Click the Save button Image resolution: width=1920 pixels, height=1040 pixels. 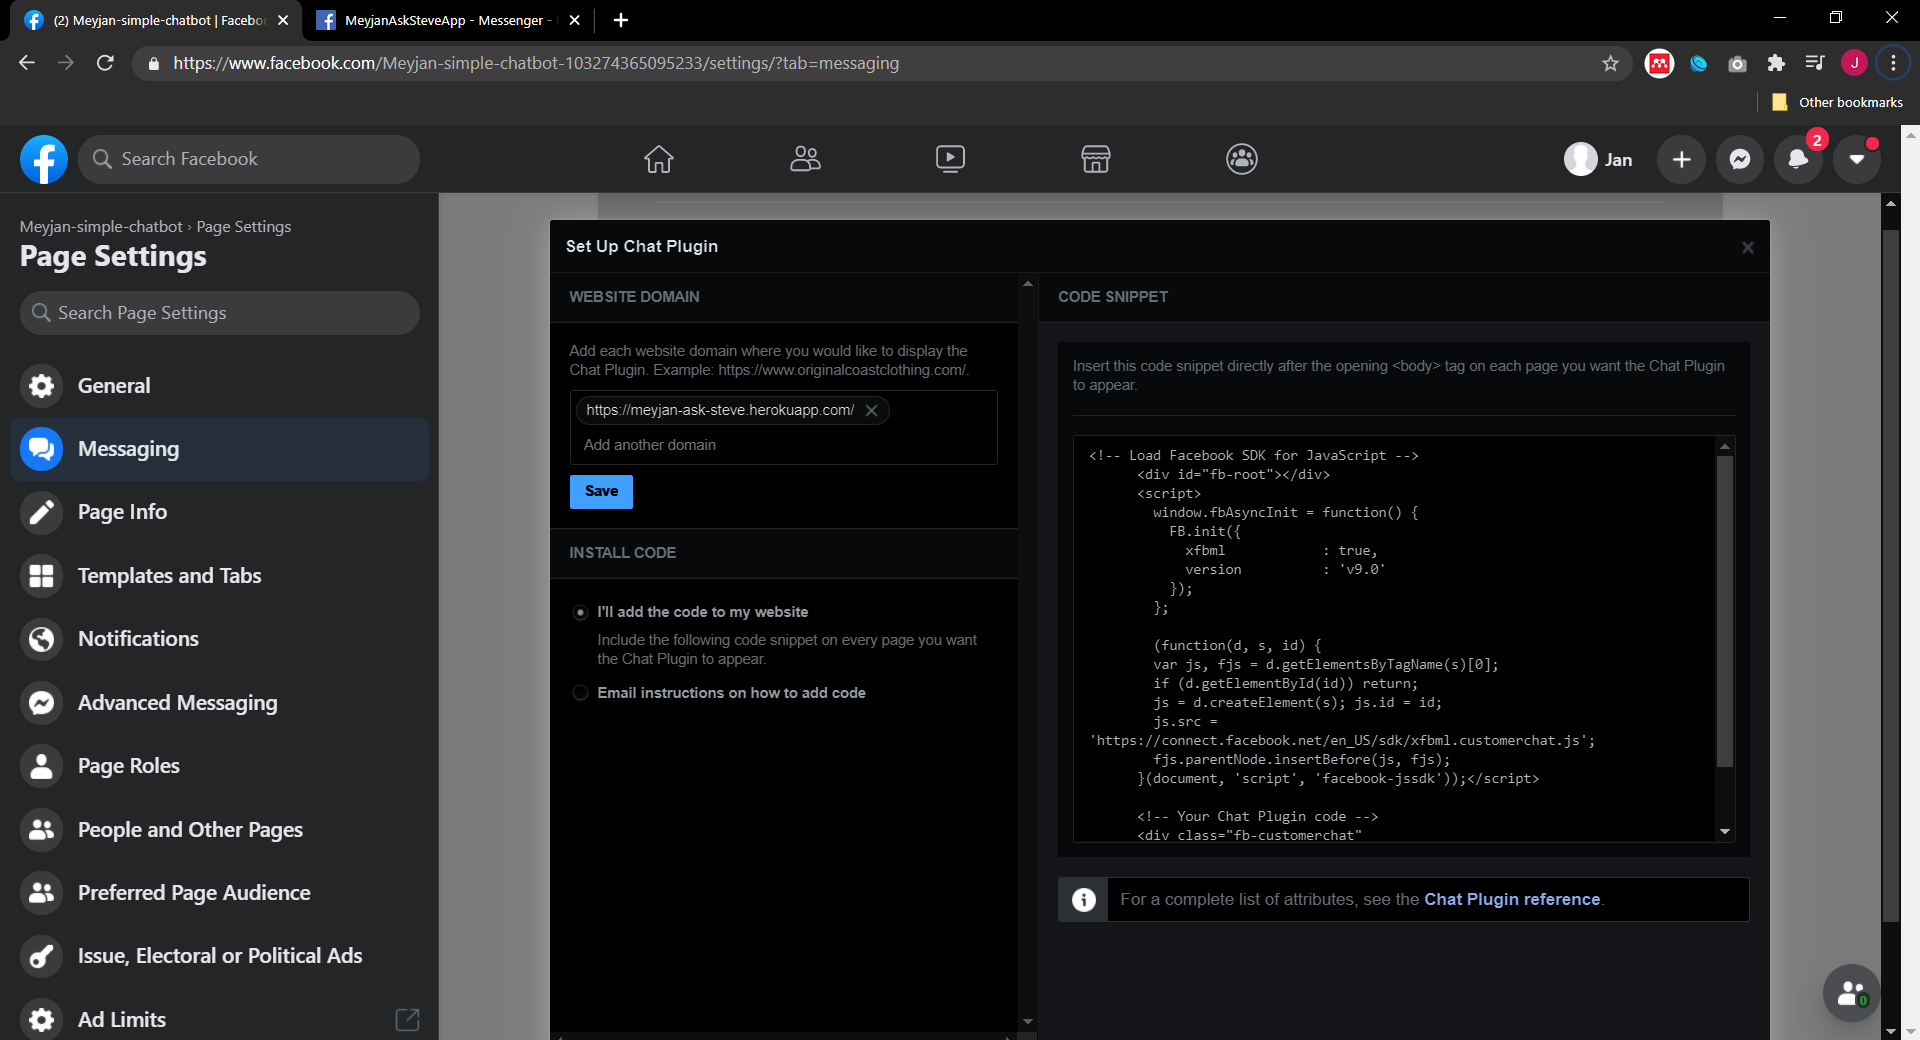click(x=601, y=491)
